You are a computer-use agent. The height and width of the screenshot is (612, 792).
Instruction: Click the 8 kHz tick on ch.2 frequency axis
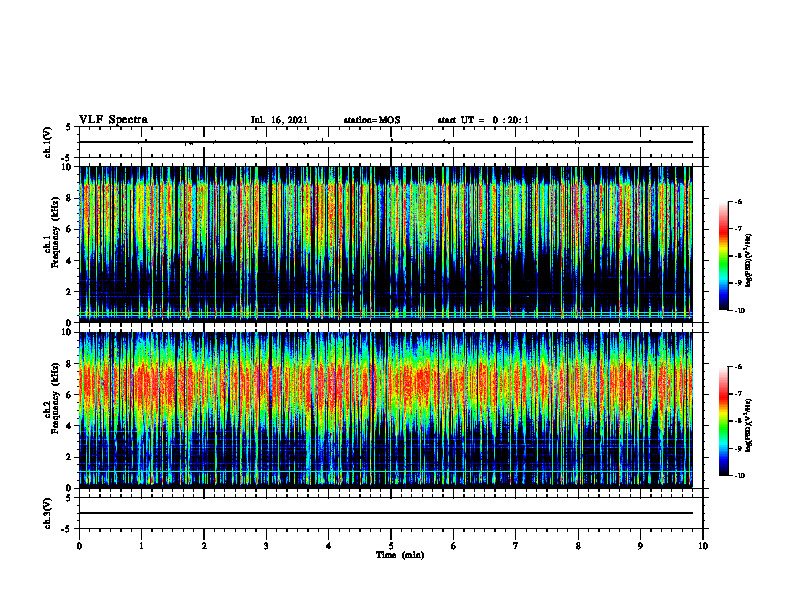click(x=70, y=364)
